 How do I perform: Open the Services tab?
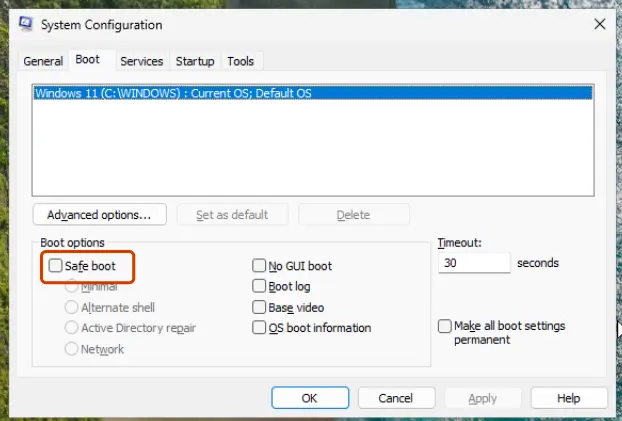point(142,61)
